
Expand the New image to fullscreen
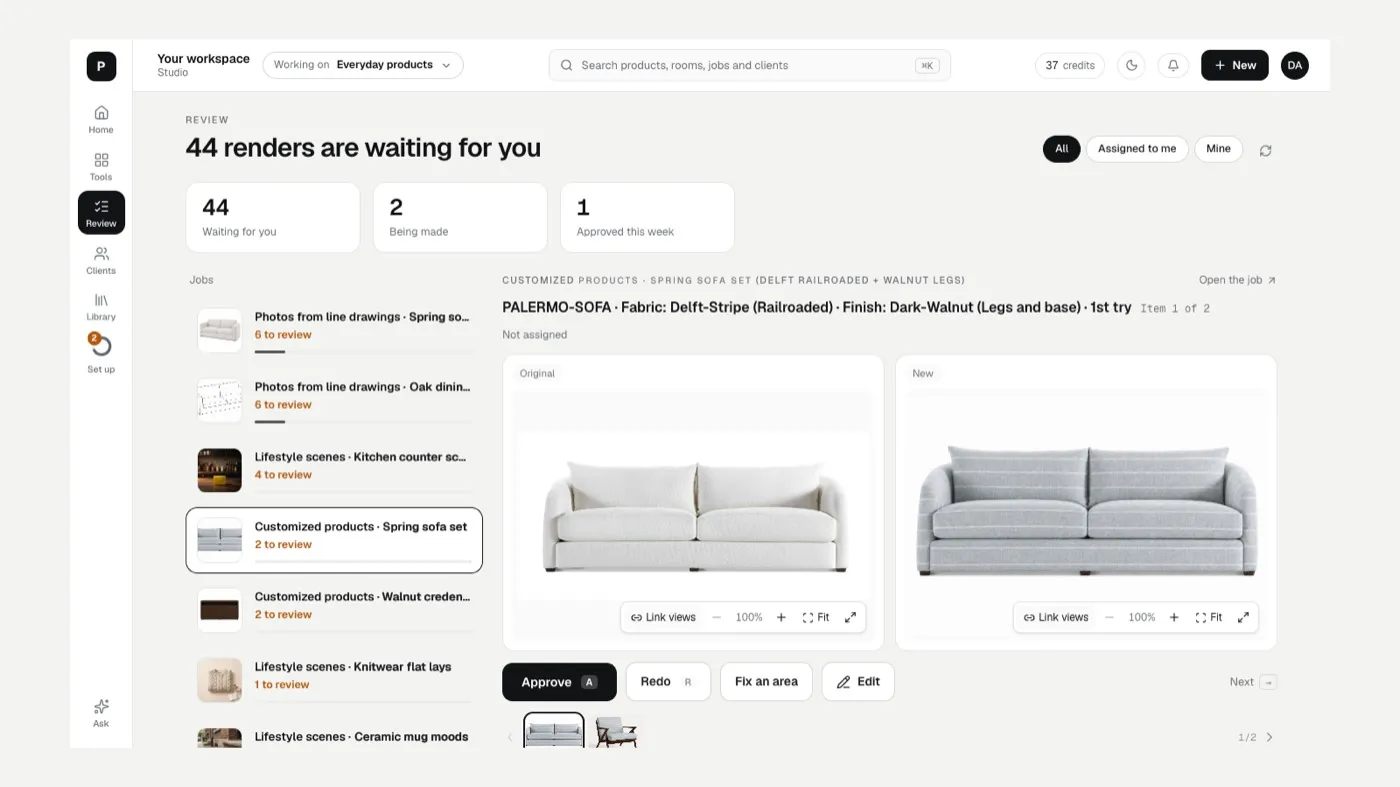point(1243,617)
